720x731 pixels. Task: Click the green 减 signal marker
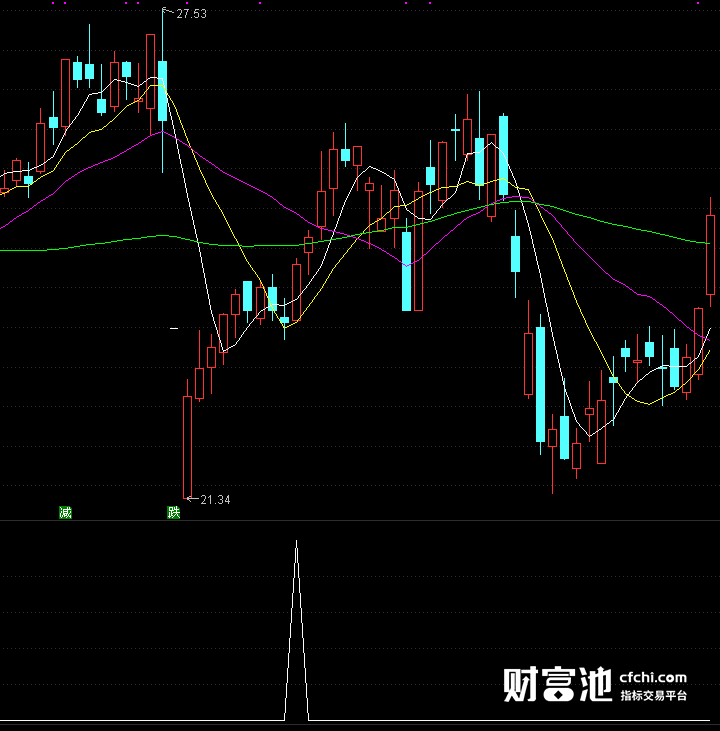65,512
